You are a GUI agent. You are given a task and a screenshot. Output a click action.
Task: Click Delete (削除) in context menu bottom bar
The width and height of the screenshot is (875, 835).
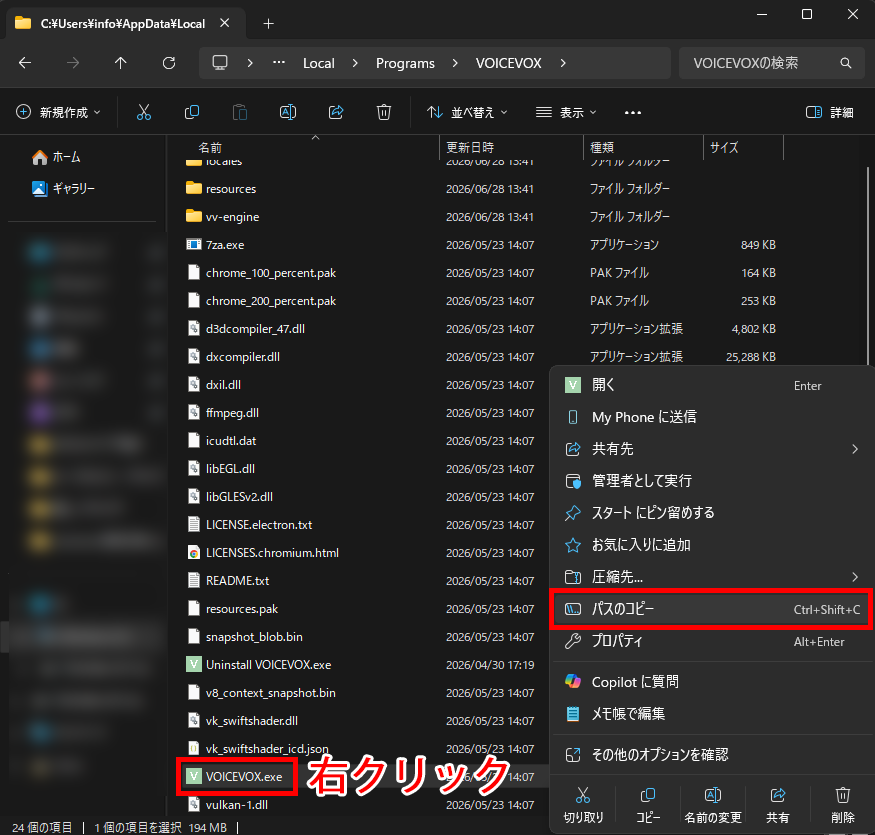pyautogui.click(x=843, y=805)
